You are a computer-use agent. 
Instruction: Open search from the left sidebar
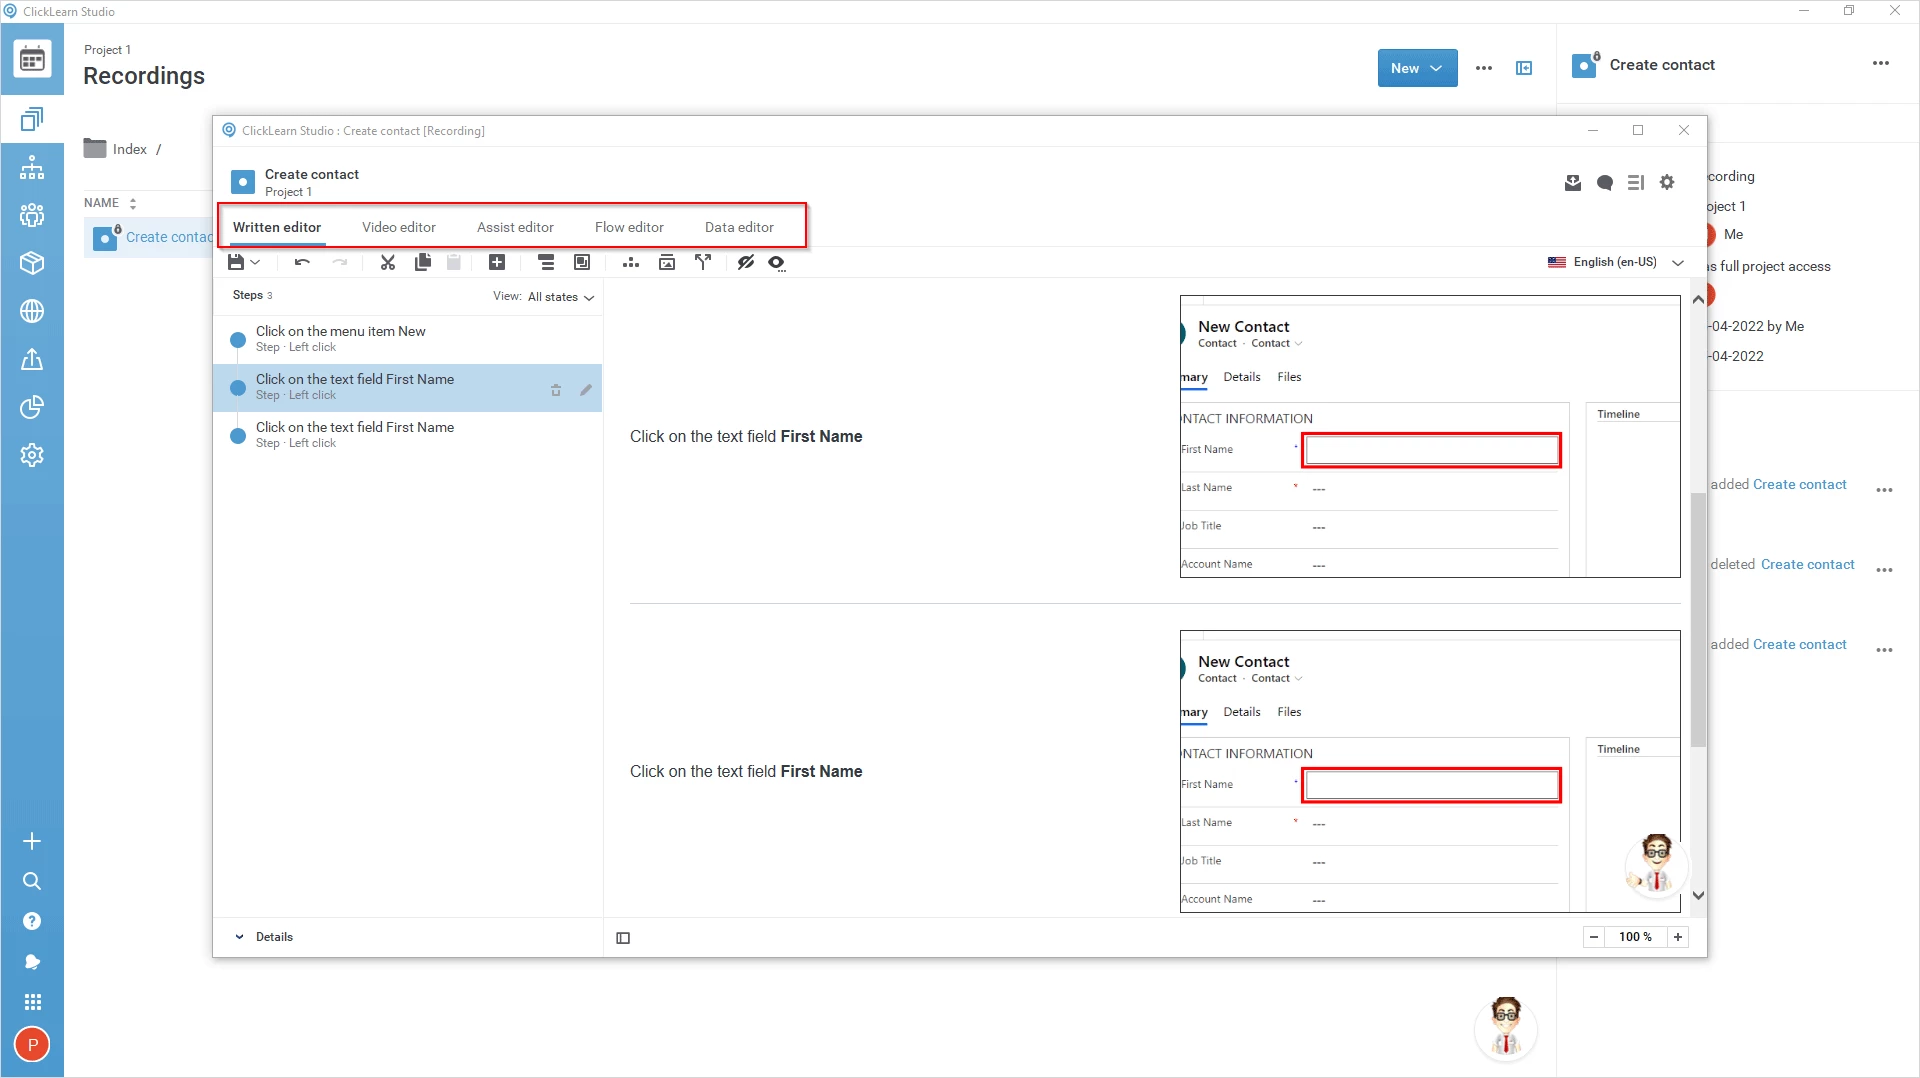[32, 881]
